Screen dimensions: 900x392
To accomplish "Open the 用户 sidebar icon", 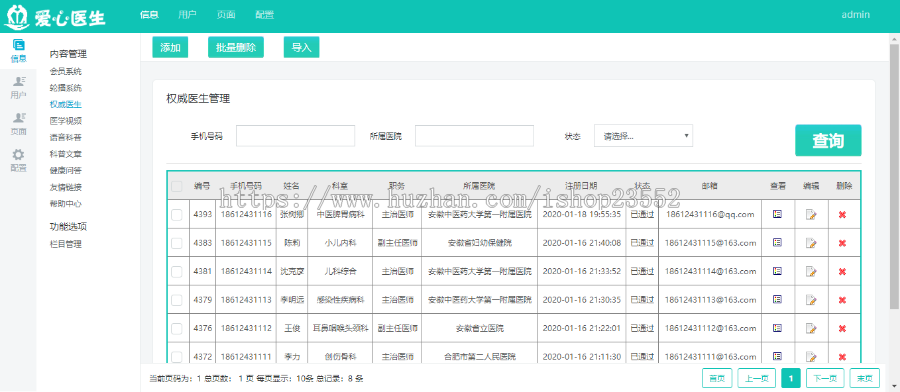I will pyautogui.click(x=18, y=87).
